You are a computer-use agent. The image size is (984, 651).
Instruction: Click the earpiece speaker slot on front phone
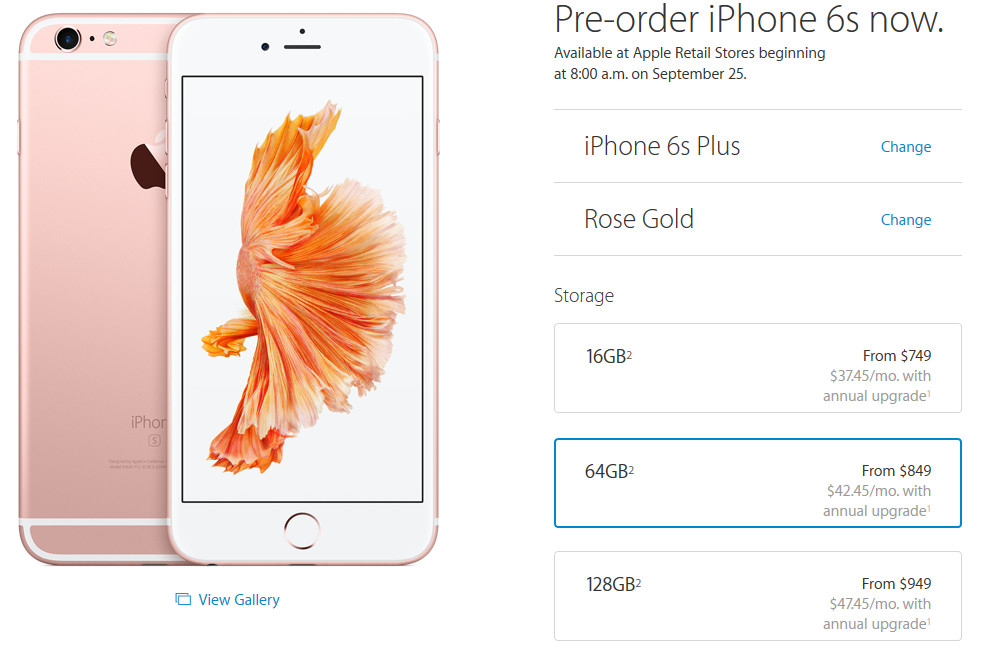click(x=302, y=46)
